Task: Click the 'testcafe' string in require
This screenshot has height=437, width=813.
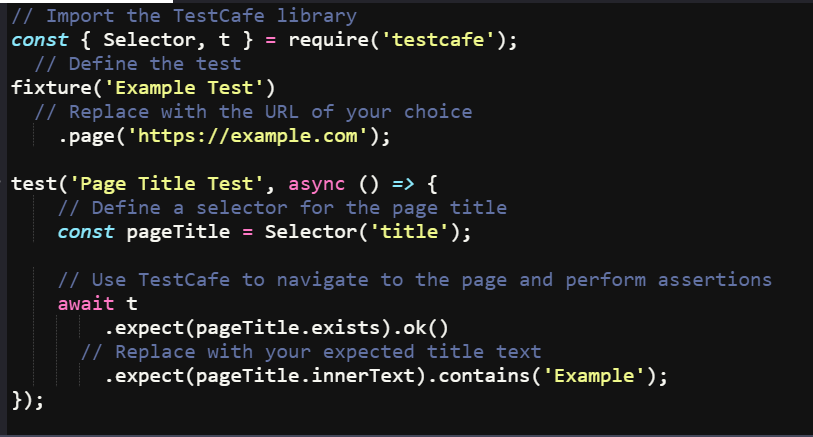Action: click(x=439, y=40)
